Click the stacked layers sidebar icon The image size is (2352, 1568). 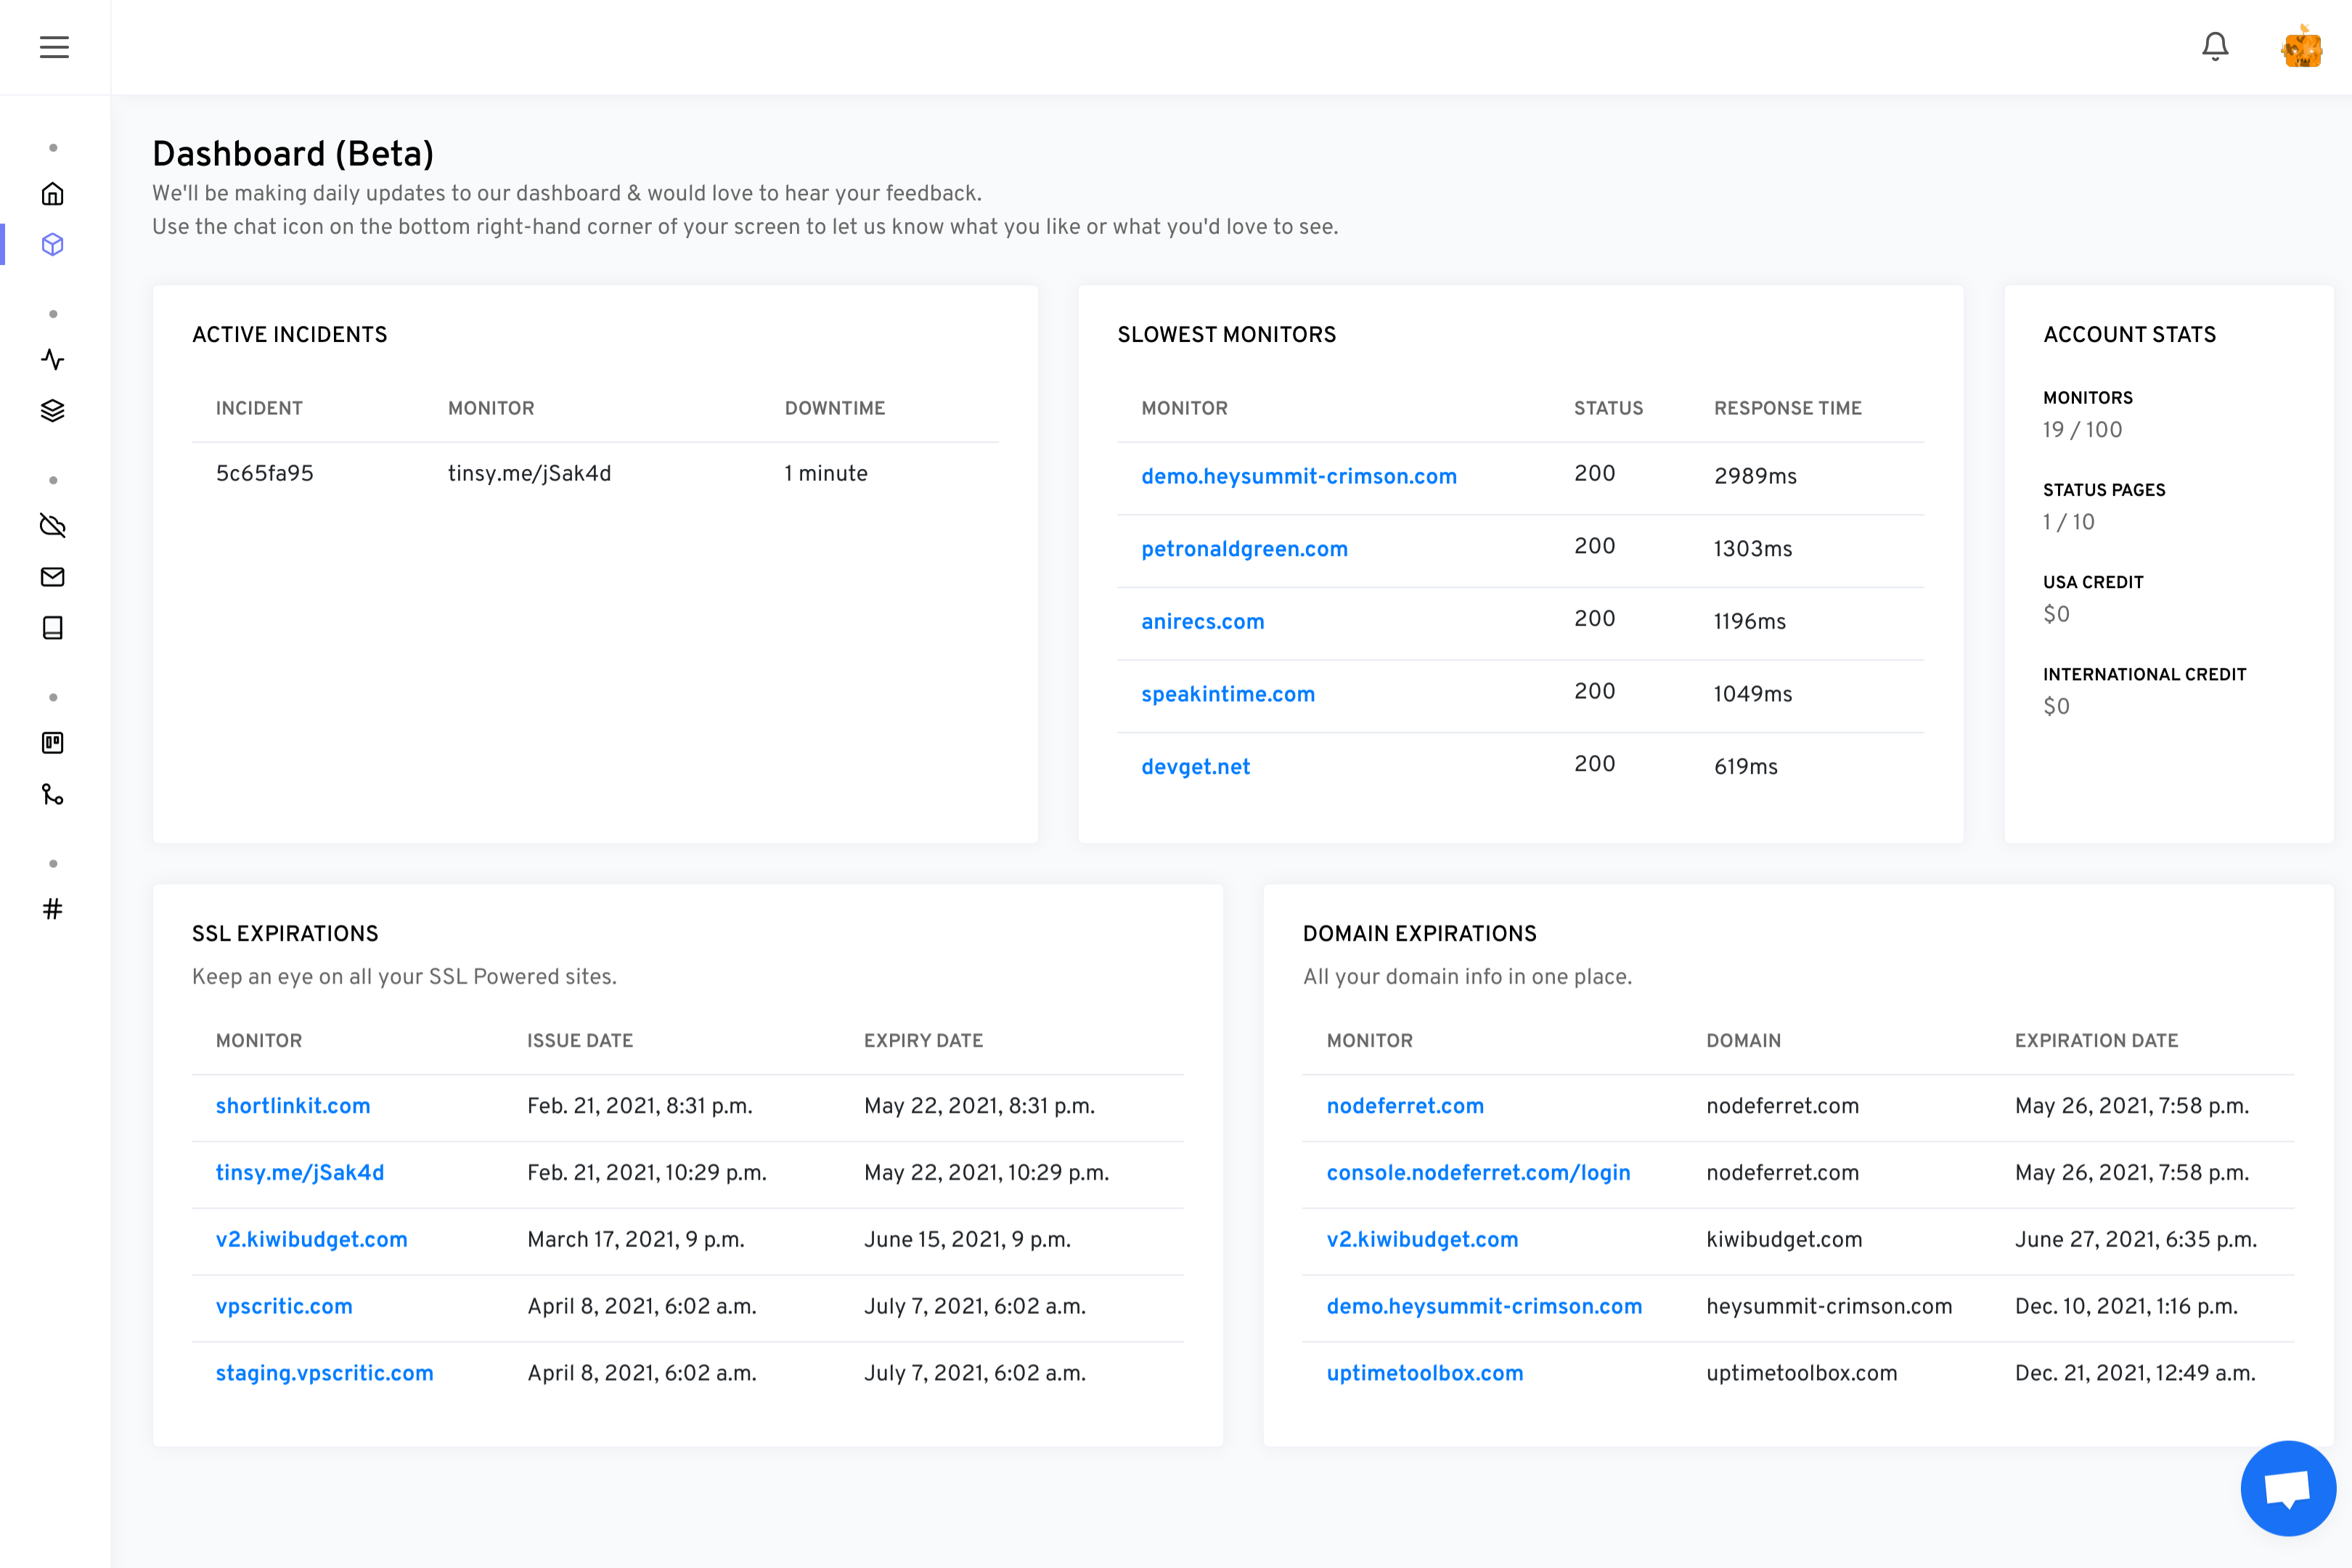pyautogui.click(x=53, y=411)
